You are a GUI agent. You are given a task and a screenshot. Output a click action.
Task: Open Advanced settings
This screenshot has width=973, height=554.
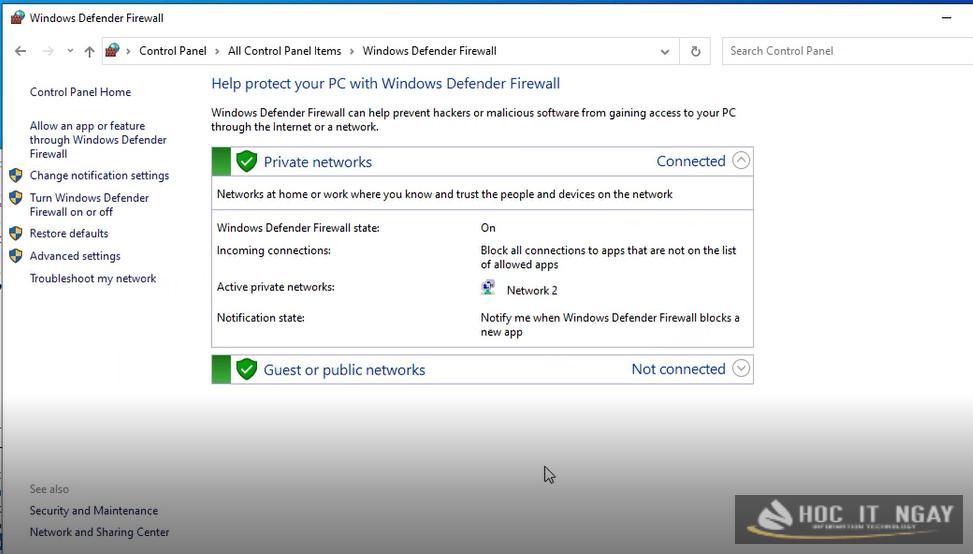click(x=75, y=256)
